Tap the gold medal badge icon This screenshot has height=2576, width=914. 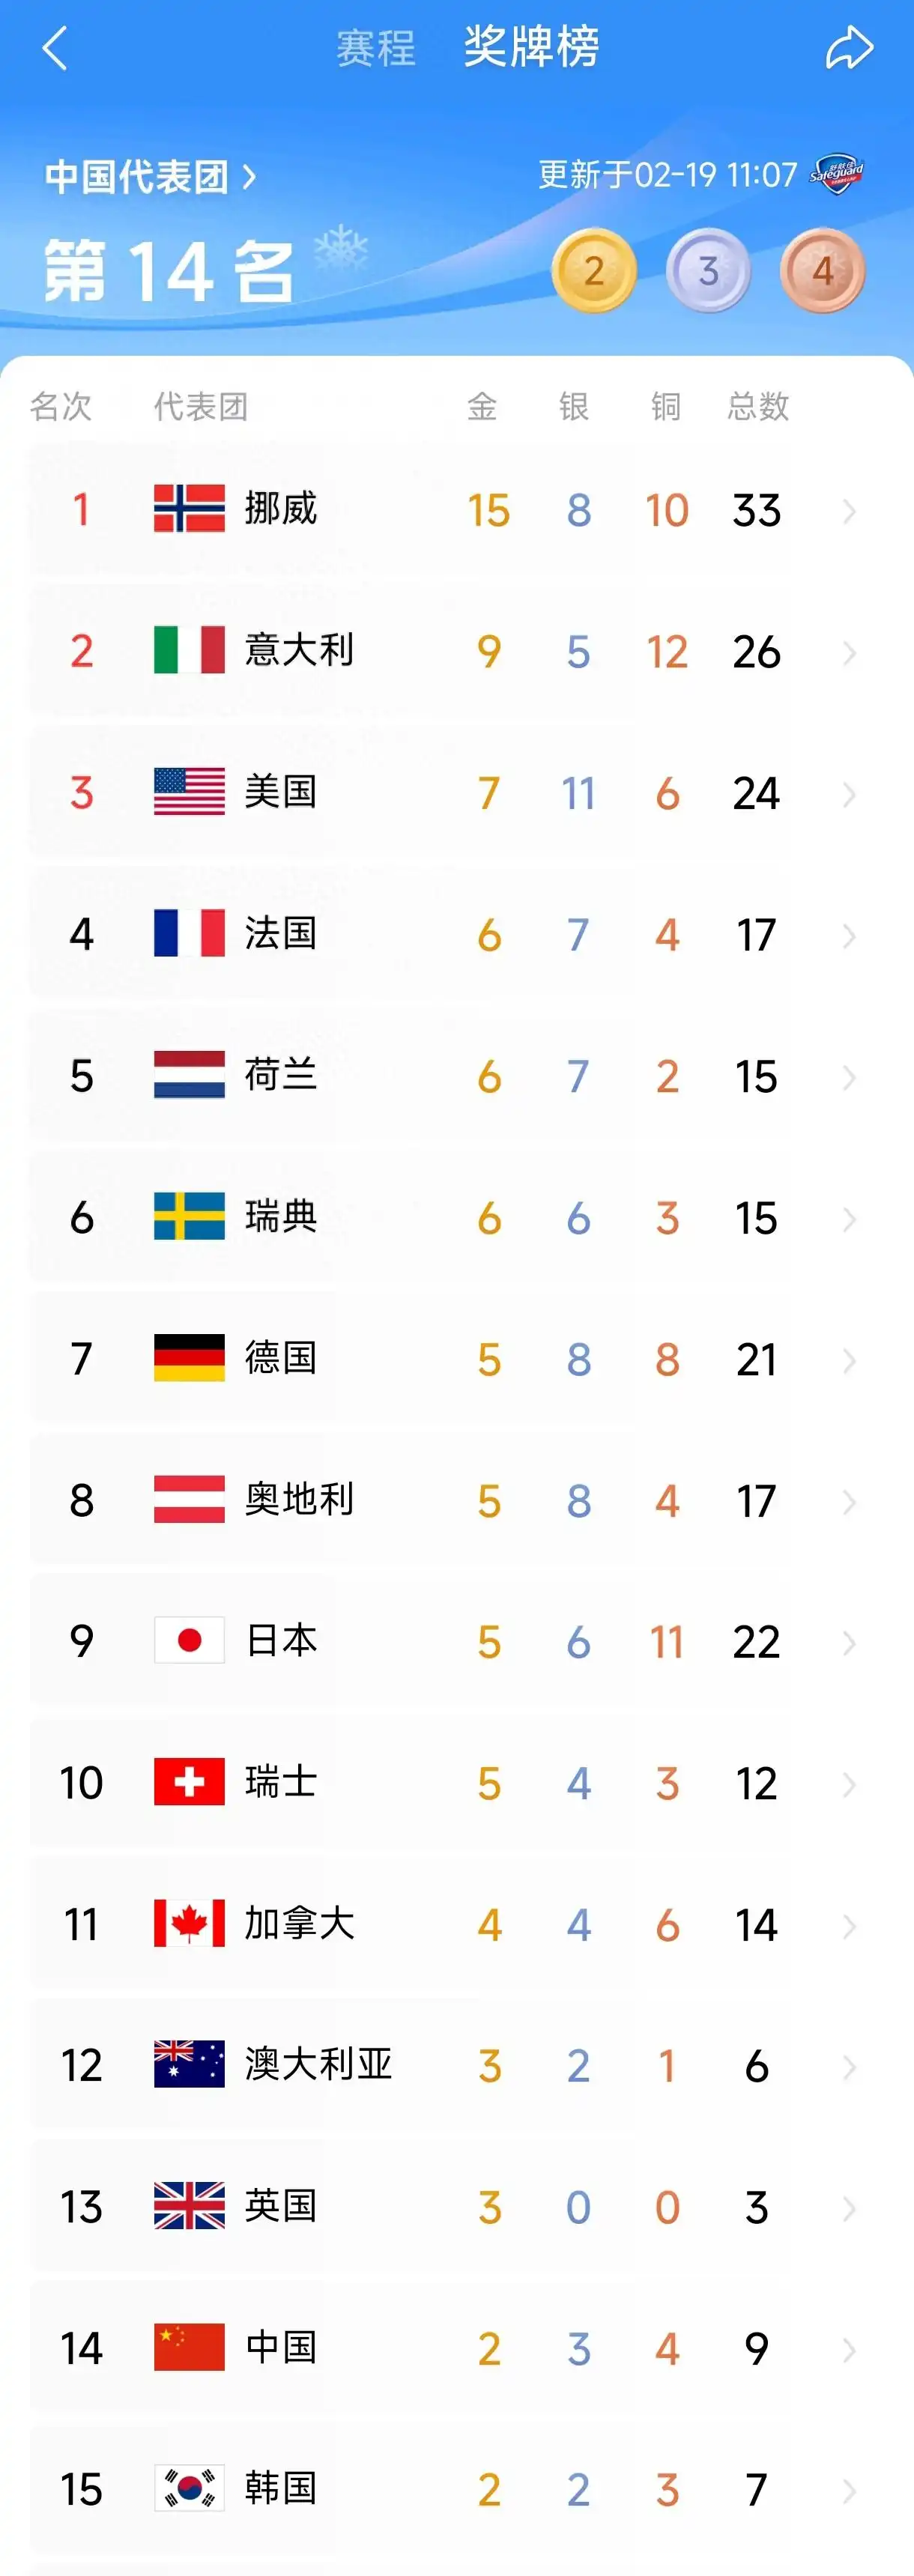coord(594,271)
